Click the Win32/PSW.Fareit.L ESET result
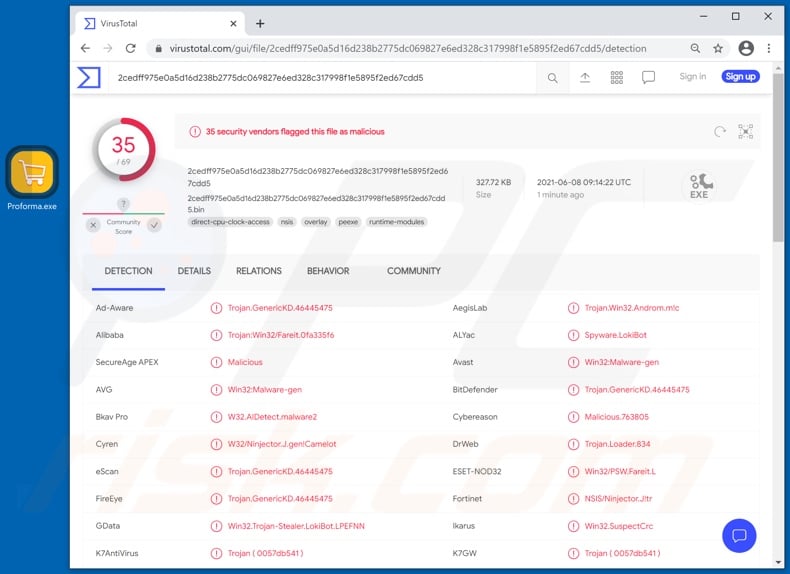The height and width of the screenshot is (574, 790). [620, 472]
